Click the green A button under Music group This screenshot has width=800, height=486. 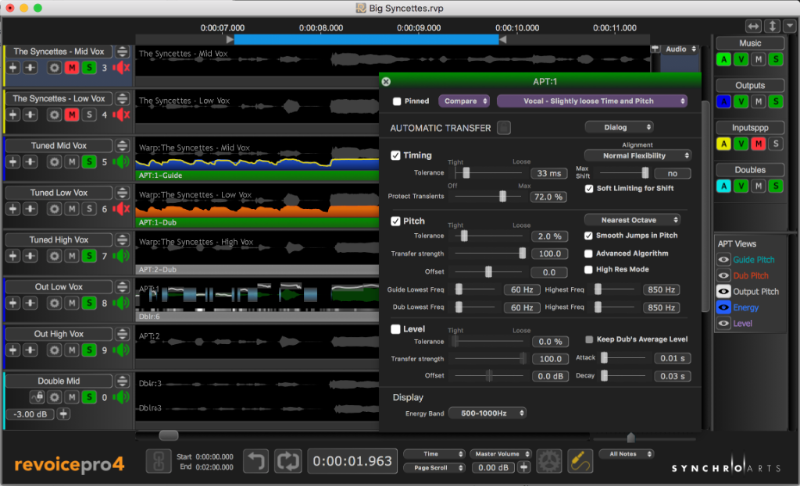pos(723,60)
